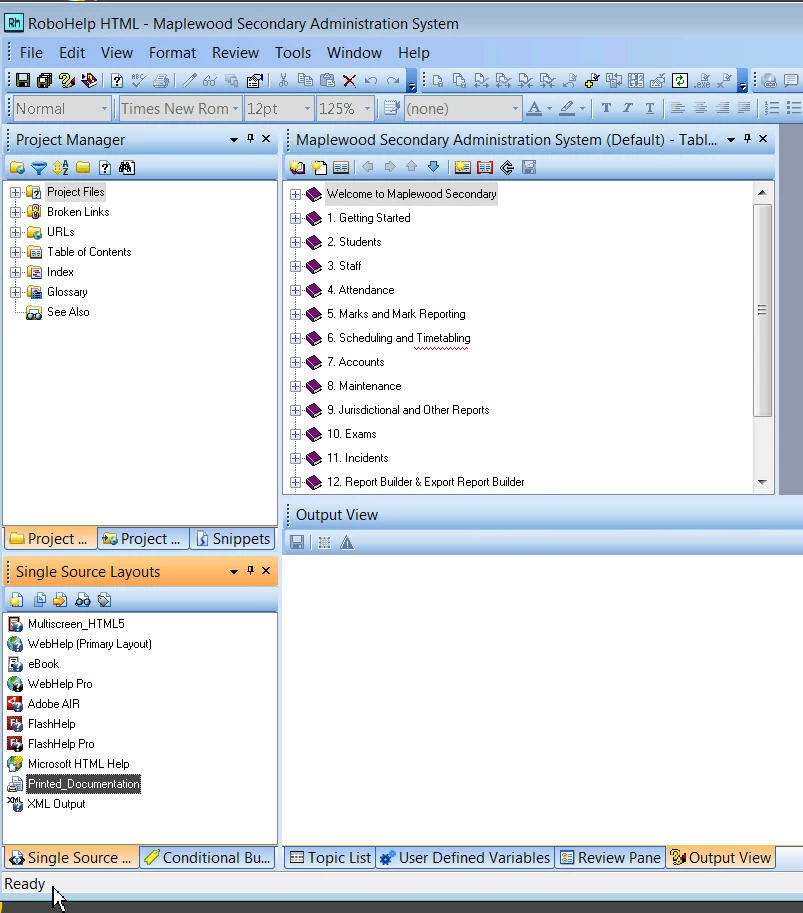This screenshot has height=913, width=803.
Task: Toggle numbered list formatting
Action: click(x=772, y=108)
